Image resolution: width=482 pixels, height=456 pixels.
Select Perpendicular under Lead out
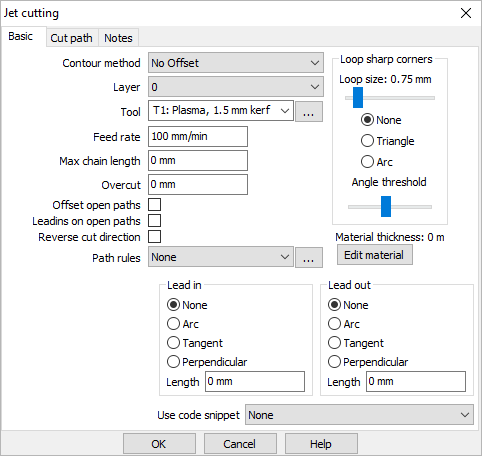368,362
